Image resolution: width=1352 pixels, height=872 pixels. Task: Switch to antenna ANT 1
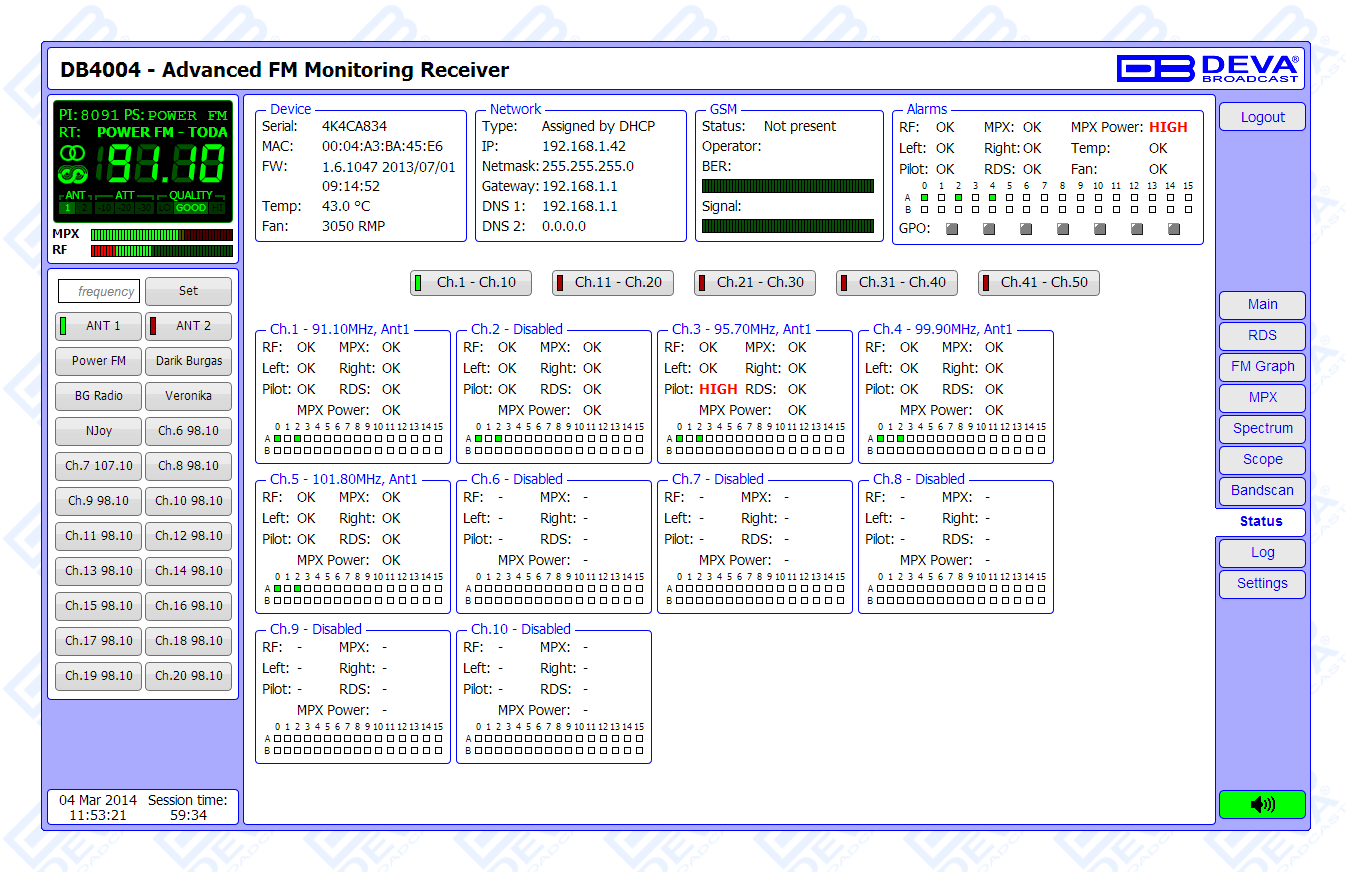[x=98, y=326]
